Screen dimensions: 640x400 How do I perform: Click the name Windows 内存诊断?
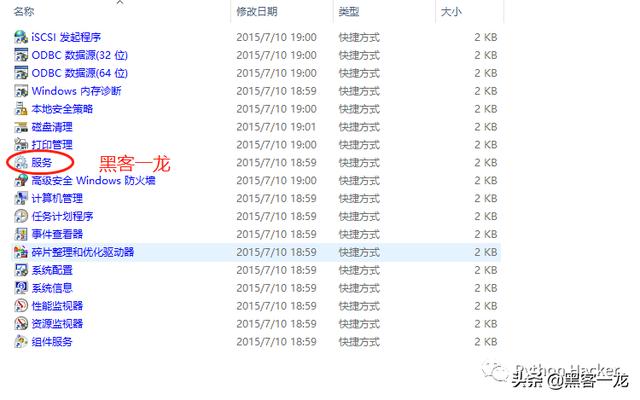(x=76, y=91)
